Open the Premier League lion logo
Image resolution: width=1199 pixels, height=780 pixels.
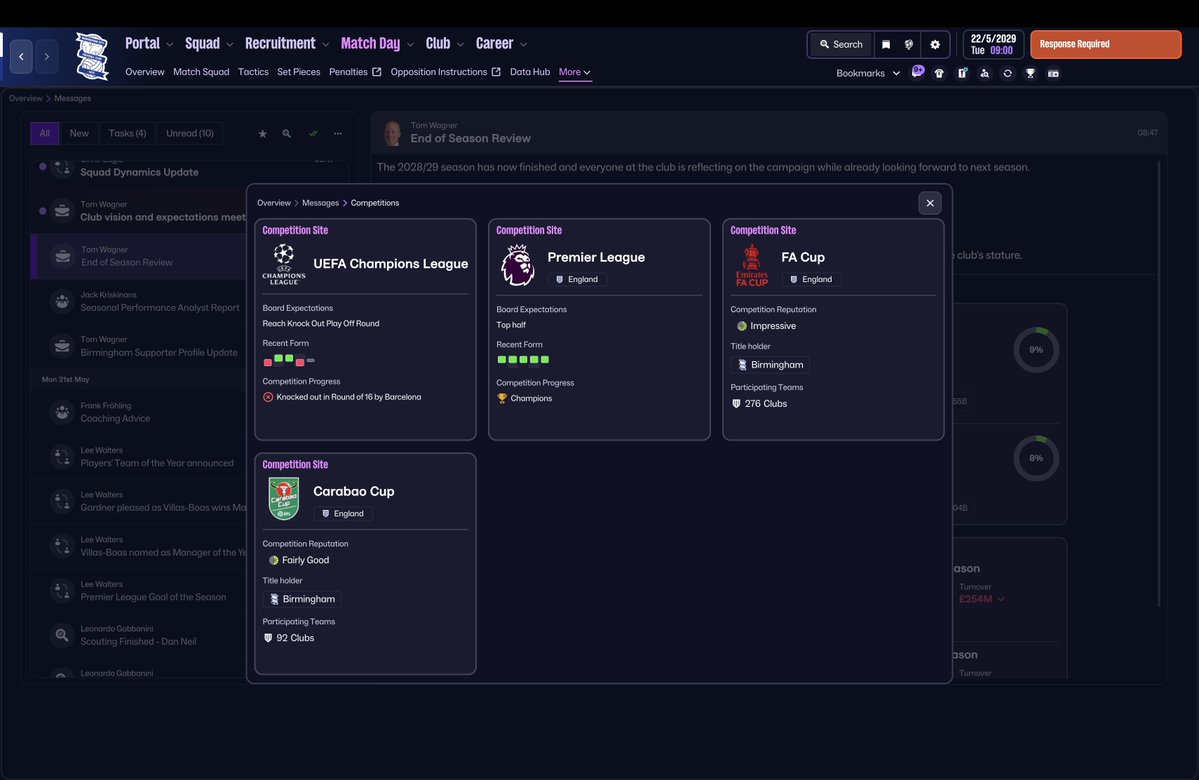(x=518, y=265)
